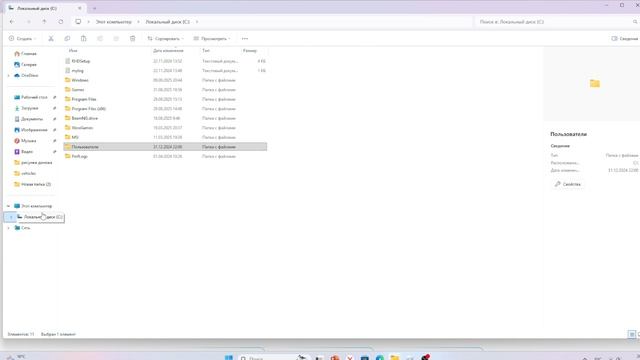Add a new tab with plus button
The width and height of the screenshot is (640, 360).
94,8
